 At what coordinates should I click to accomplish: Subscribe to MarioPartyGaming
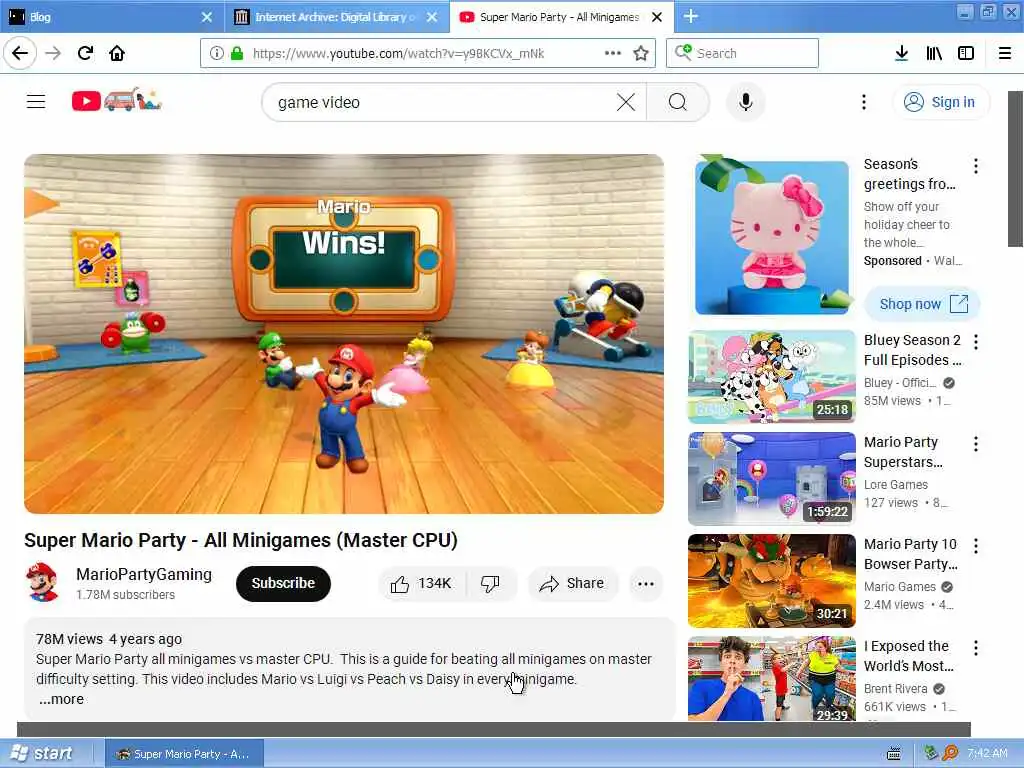tap(283, 583)
